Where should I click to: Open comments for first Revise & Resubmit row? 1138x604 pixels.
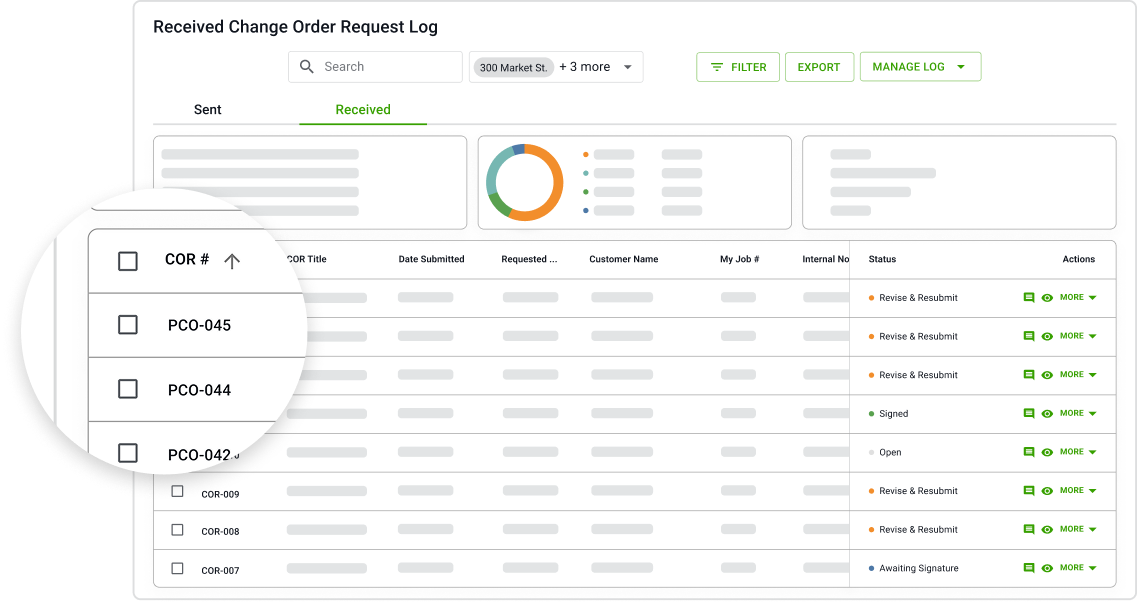click(1029, 298)
